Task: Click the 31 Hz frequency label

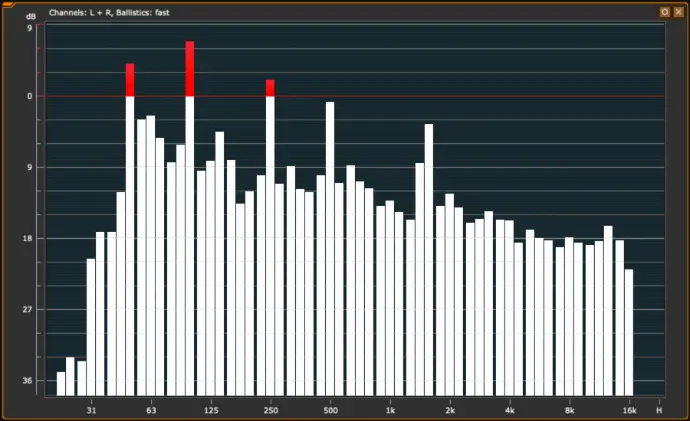Action: click(92, 410)
